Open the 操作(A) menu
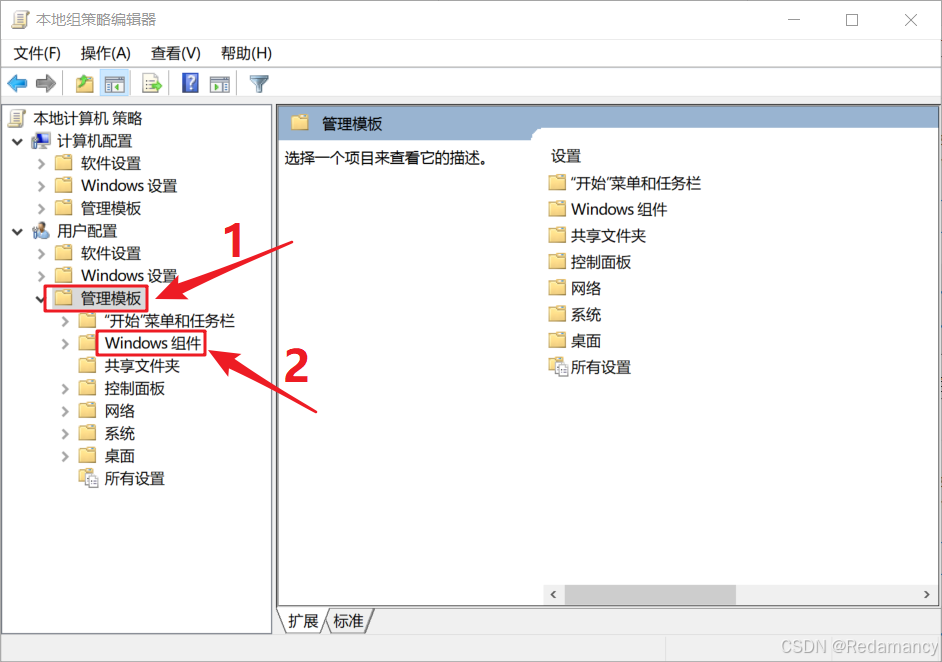The height and width of the screenshot is (662, 942). coord(106,53)
